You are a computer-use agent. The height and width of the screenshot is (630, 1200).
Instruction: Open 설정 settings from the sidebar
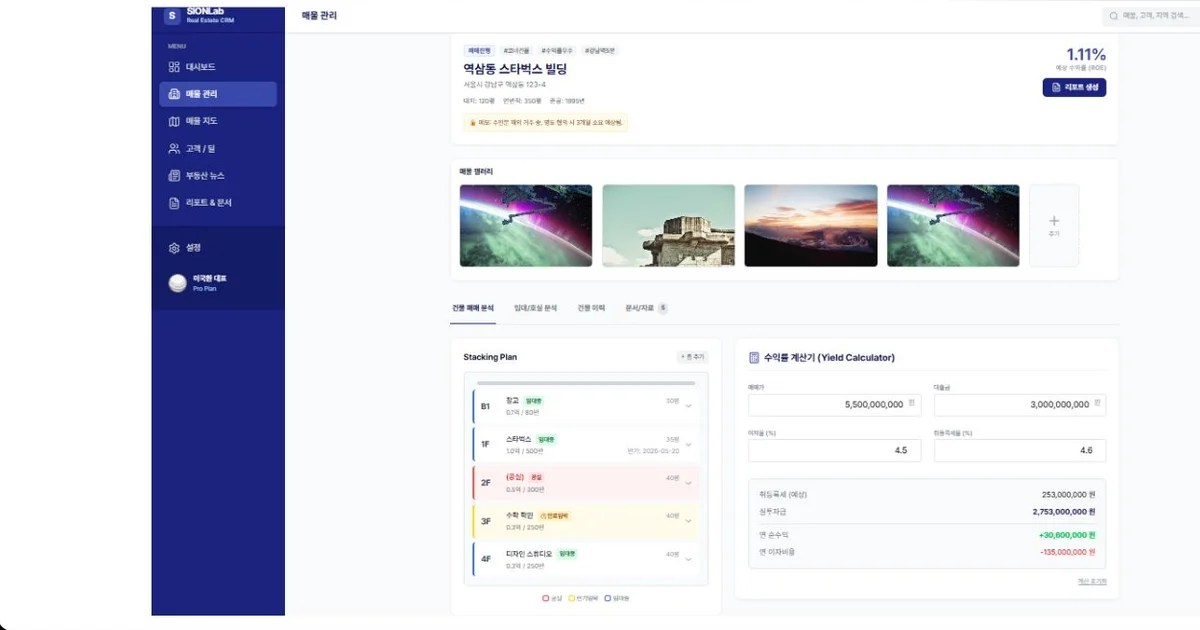tap(218, 247)
